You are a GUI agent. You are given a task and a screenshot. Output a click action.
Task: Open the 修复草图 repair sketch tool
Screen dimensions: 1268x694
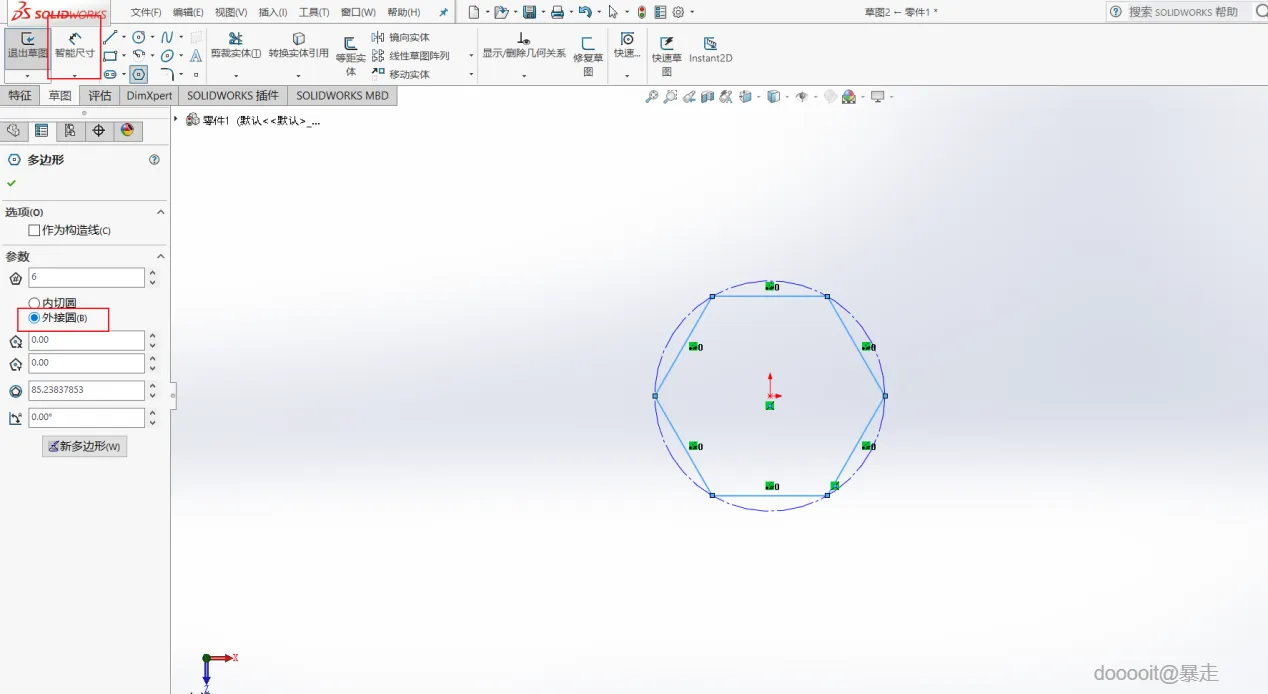(588, 50)
